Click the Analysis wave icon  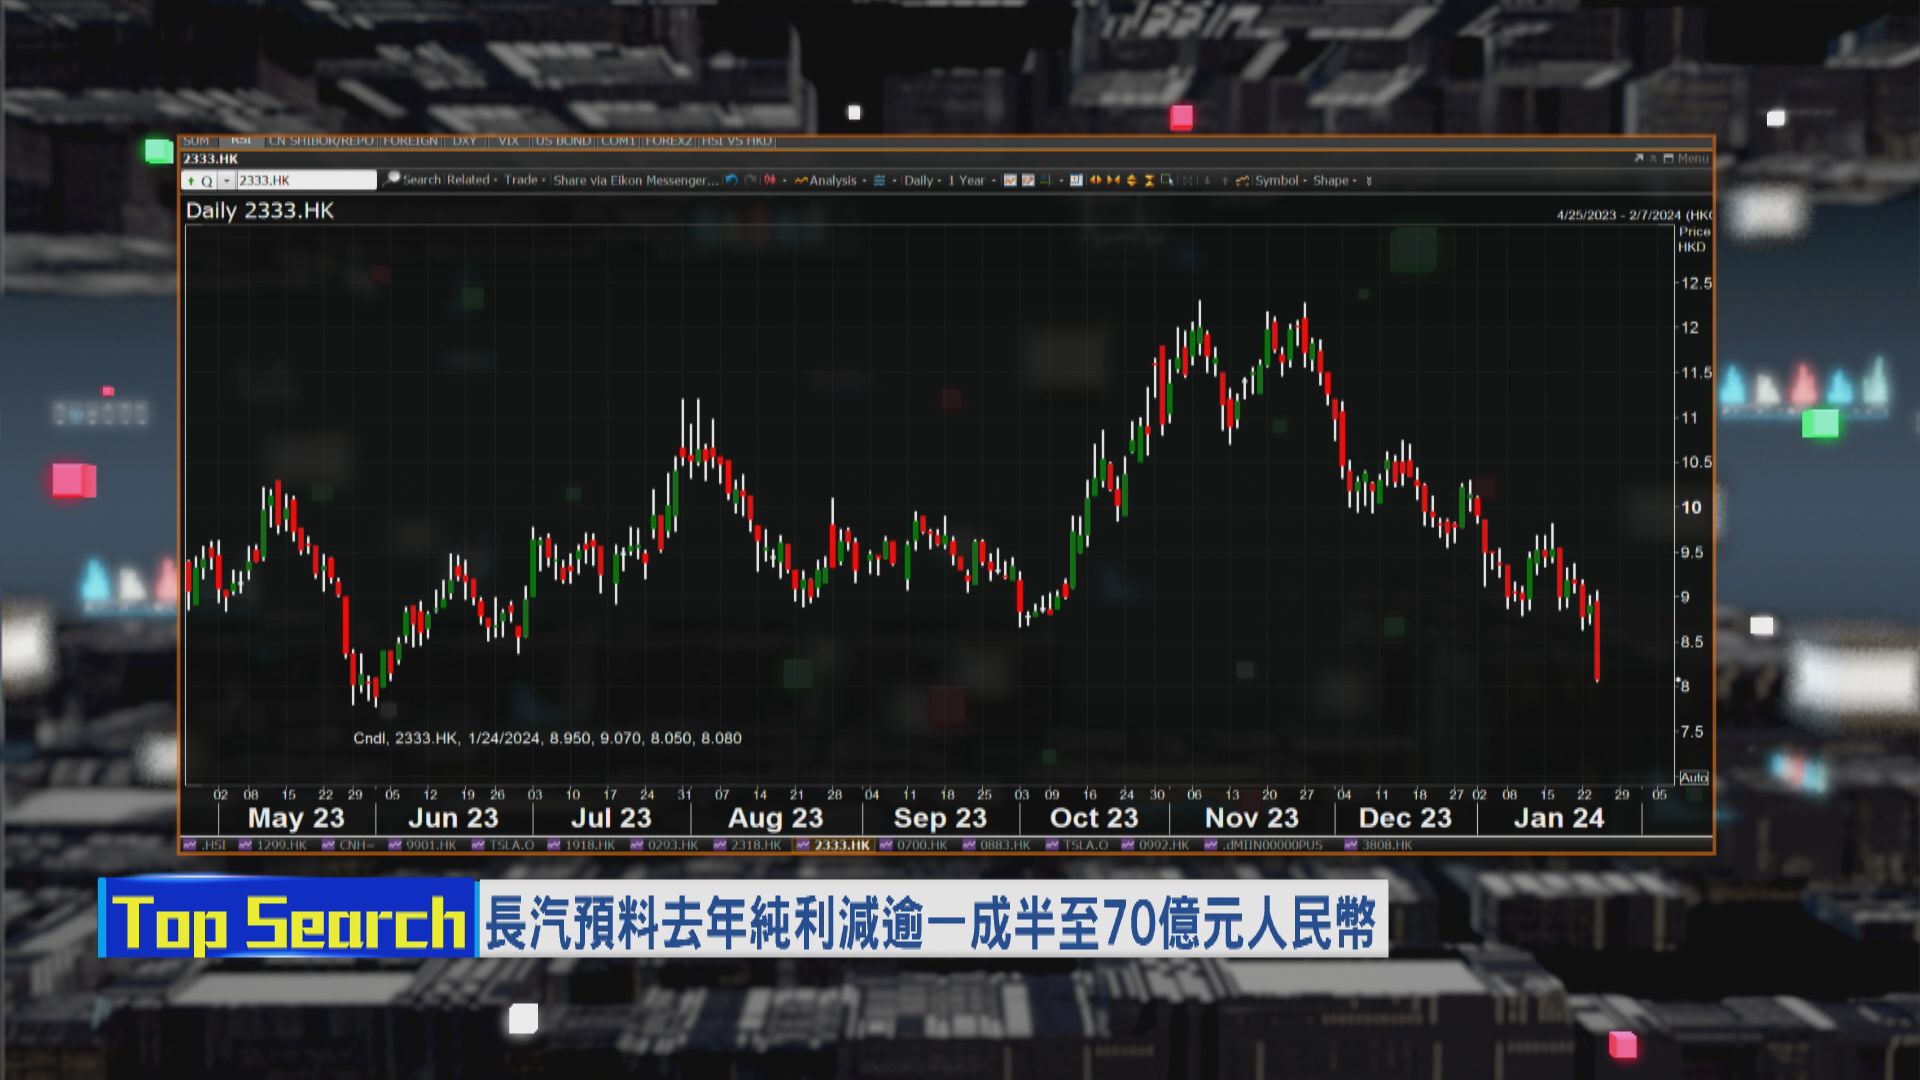(x=801, y=180)
